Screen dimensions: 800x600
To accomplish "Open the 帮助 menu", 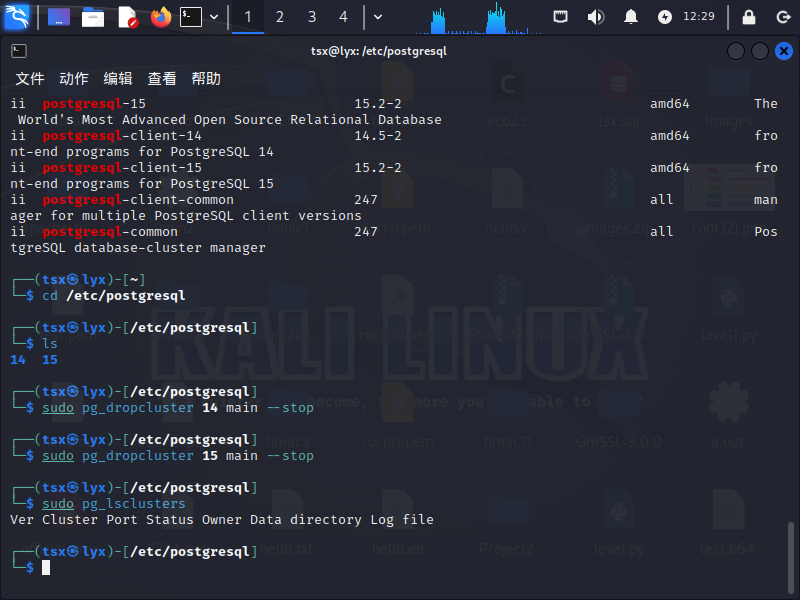I will click(x=206, y=79).
